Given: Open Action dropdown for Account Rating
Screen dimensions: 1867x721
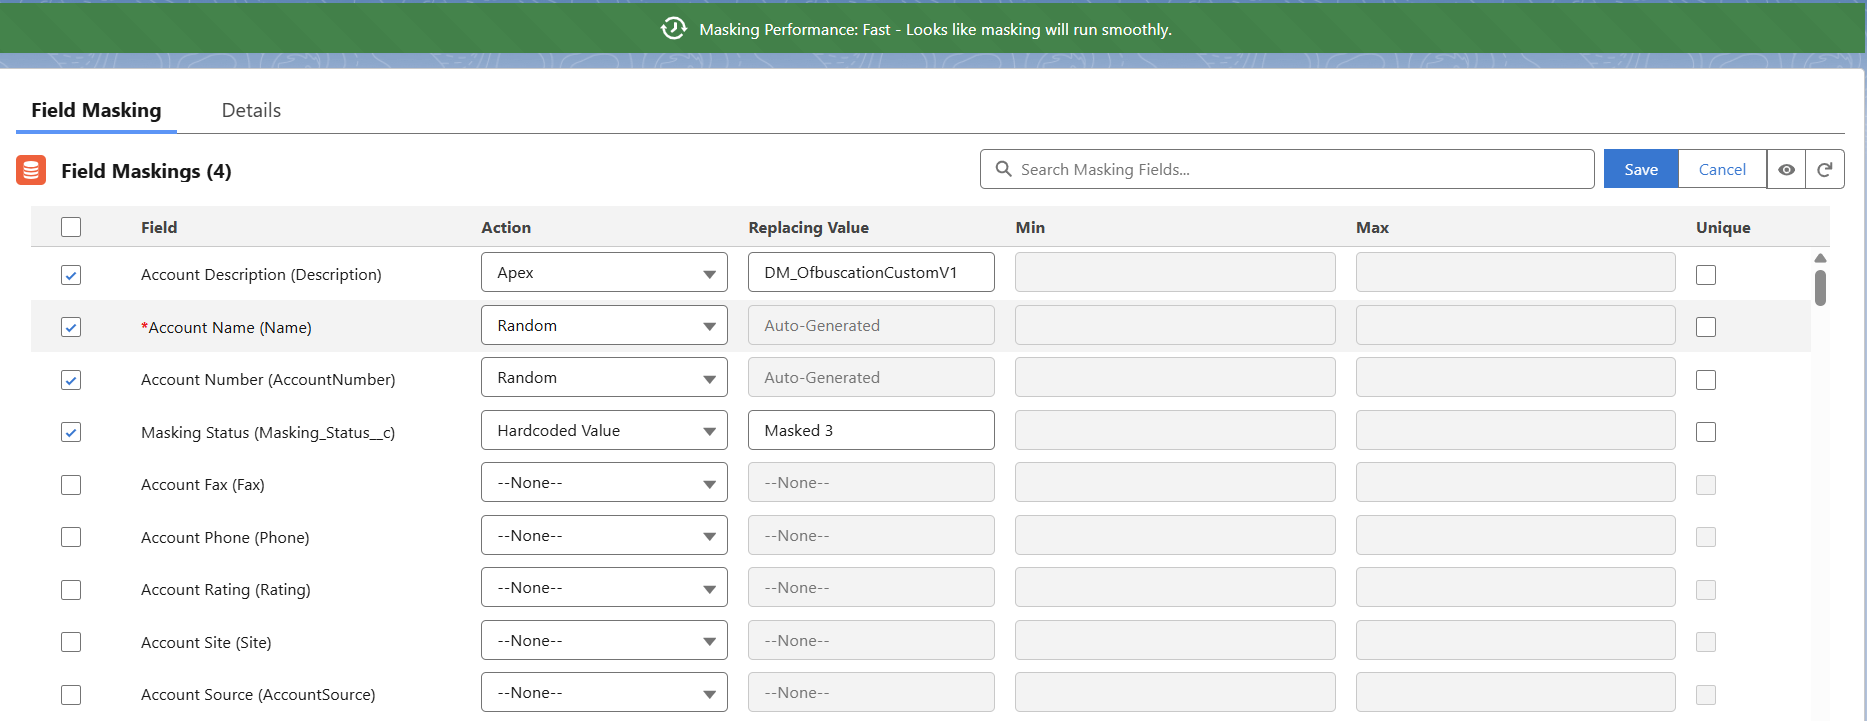Looking at the screenshot, I should click(x=604, y=588).
